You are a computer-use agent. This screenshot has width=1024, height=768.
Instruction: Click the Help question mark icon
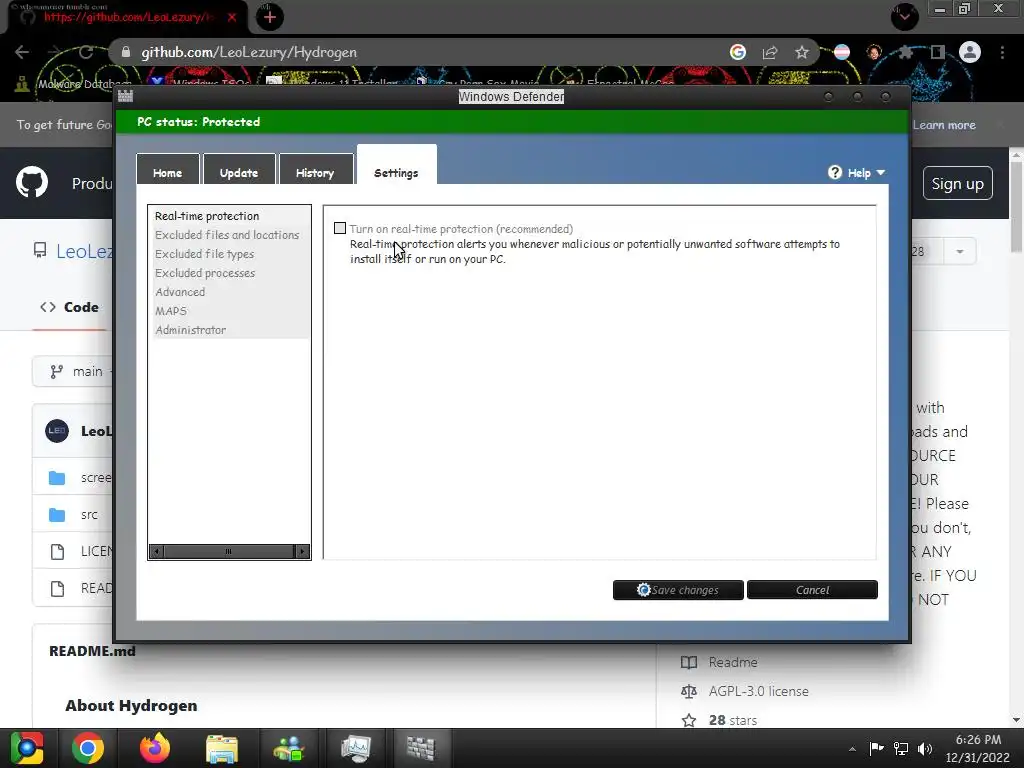[835, 172]
